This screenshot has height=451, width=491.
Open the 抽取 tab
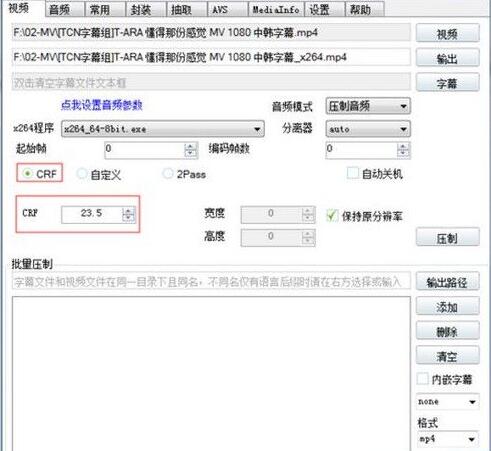(187, 9)
